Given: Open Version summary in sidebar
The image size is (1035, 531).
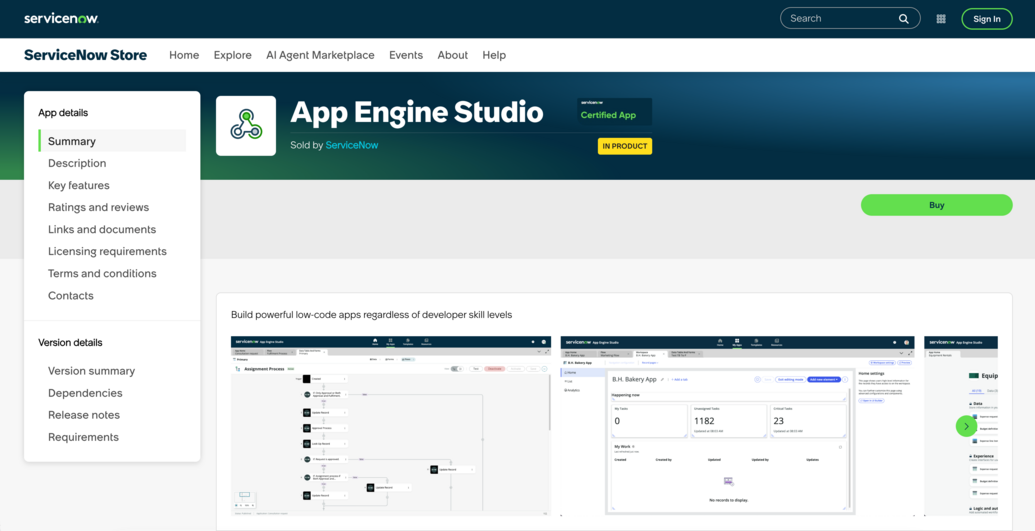Looking at the screenshot, I should pos(92,371).
